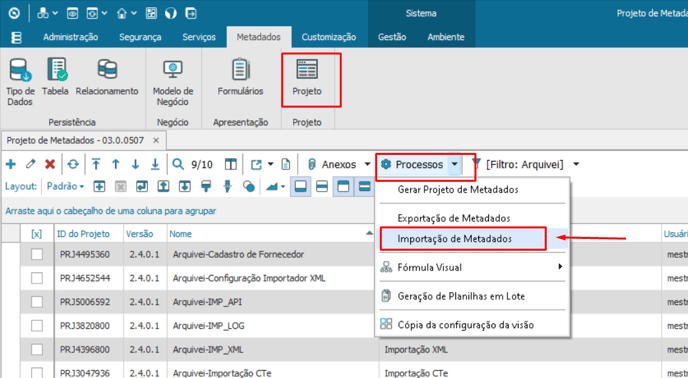Screen dimensions: 688x378
Task: Click the export arrow icon in the toolbar
Action: coord(256,165)
